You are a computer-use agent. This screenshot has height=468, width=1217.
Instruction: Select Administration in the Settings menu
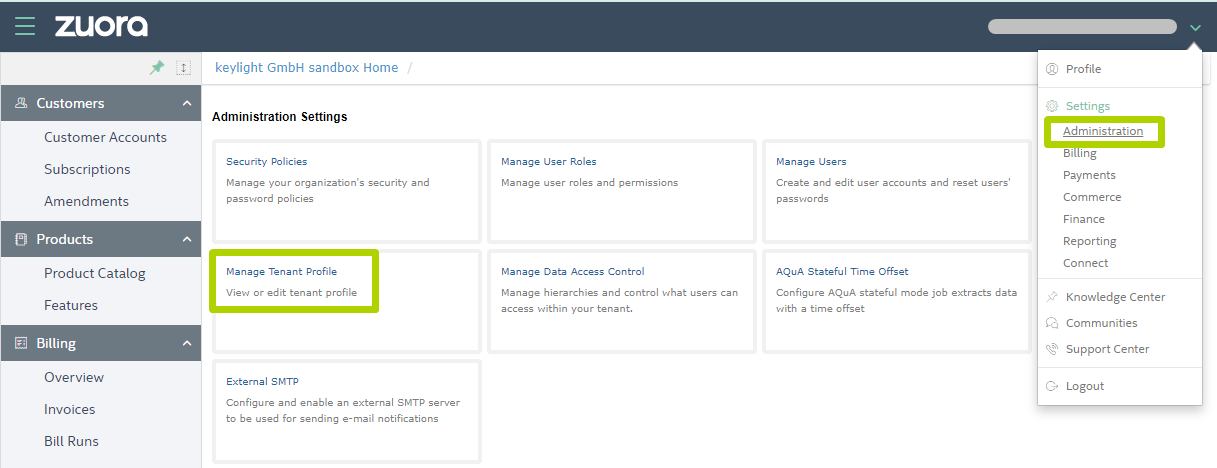pyautogui.click(x=1103, y=131)
